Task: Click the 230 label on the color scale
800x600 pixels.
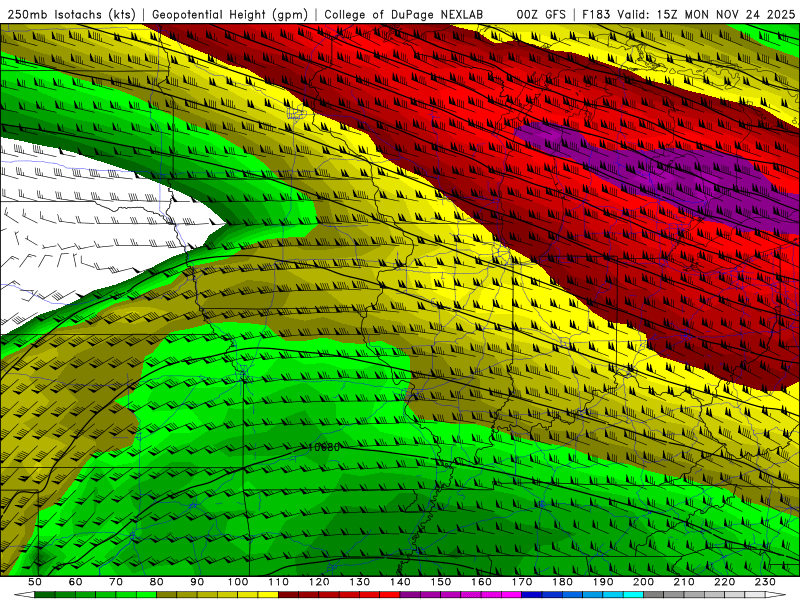Action: (765, 582)
